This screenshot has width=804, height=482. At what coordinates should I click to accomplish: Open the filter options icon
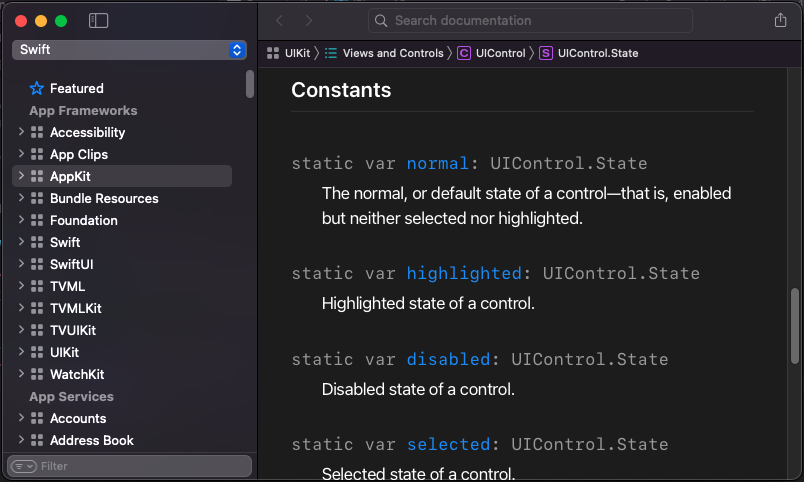24,466
